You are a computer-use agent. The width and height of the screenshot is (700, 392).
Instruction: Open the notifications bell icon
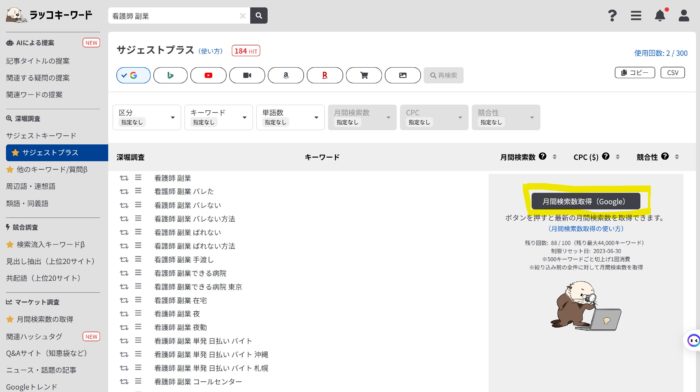pyautogui.click(x=660, y=15)
